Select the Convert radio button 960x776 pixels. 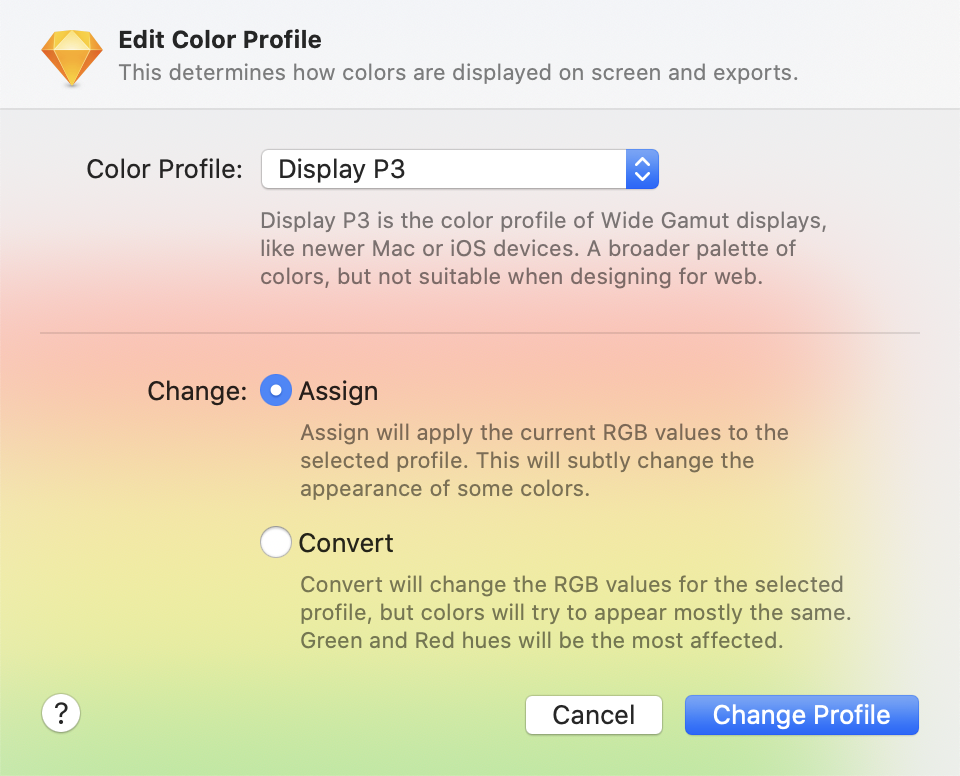click(276, 543)
